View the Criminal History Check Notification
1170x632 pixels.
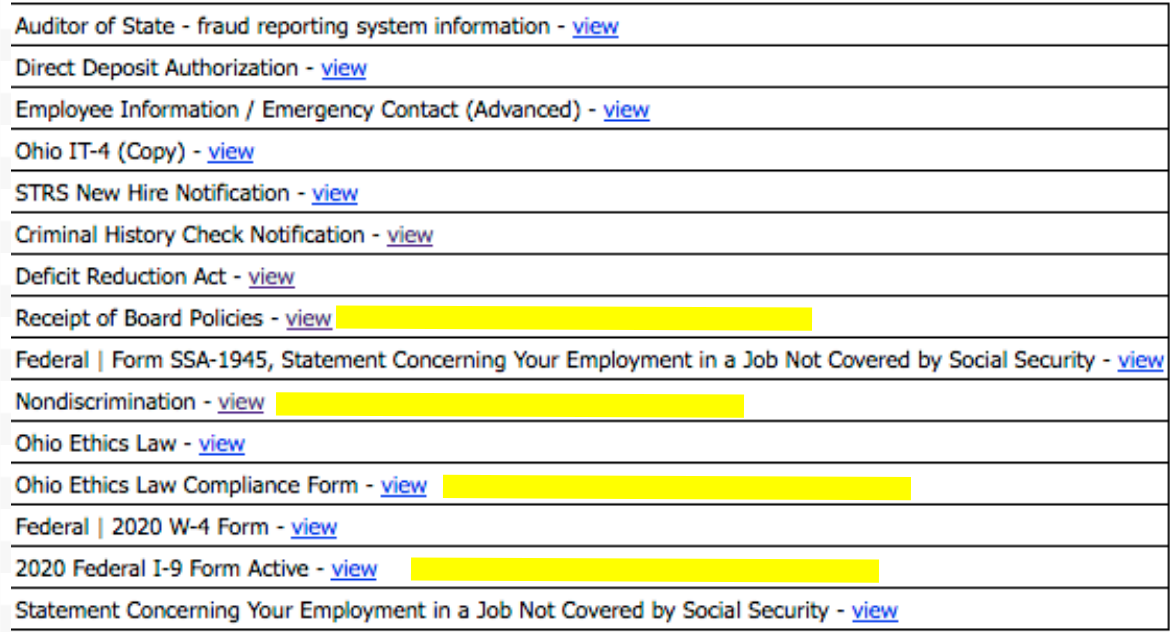point(410,236)
